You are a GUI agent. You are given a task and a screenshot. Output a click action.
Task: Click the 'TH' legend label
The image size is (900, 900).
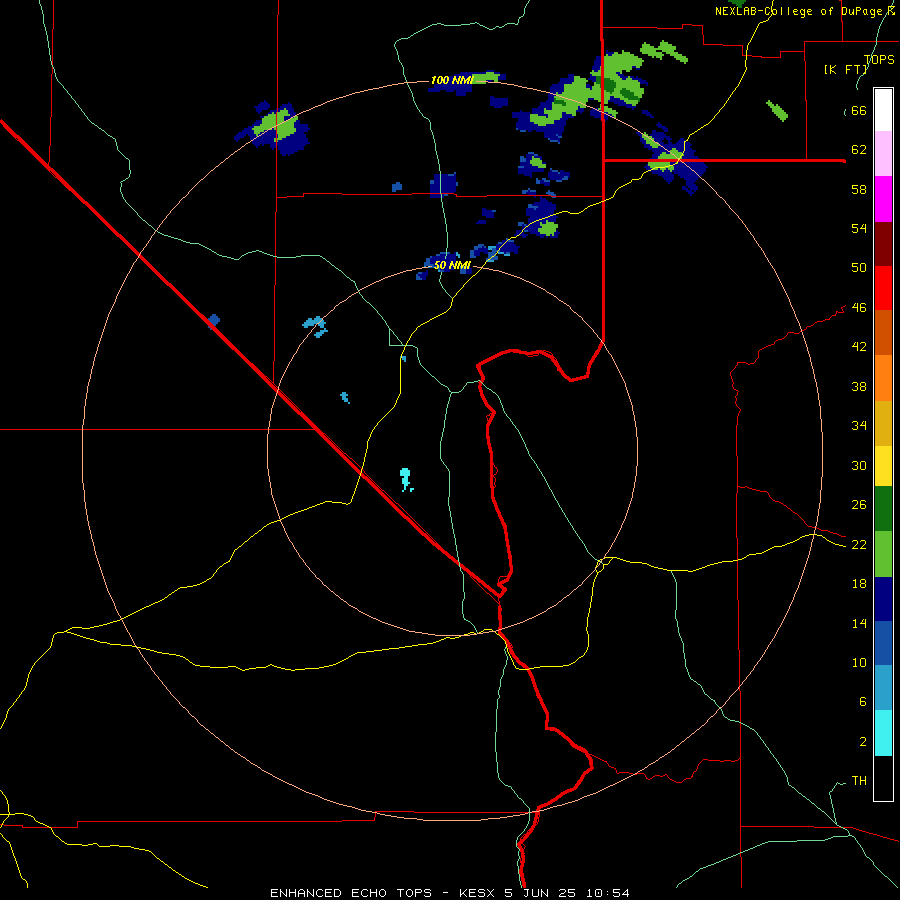[859, 780]
